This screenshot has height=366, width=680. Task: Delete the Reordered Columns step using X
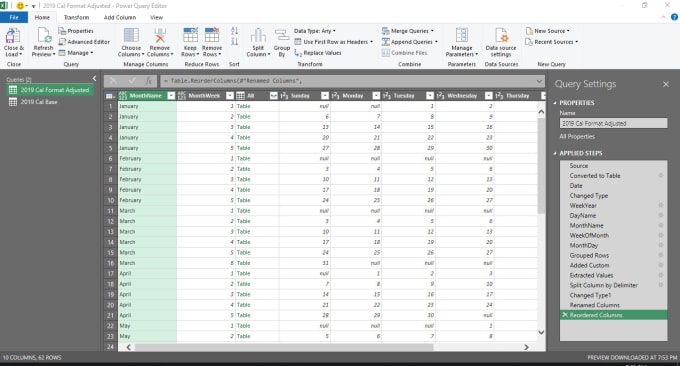pos(565,315)
